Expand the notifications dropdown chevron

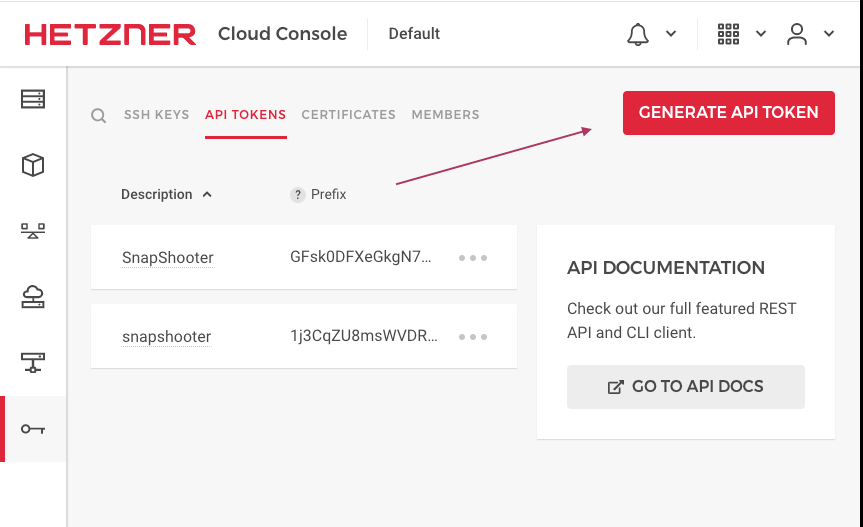671,34
